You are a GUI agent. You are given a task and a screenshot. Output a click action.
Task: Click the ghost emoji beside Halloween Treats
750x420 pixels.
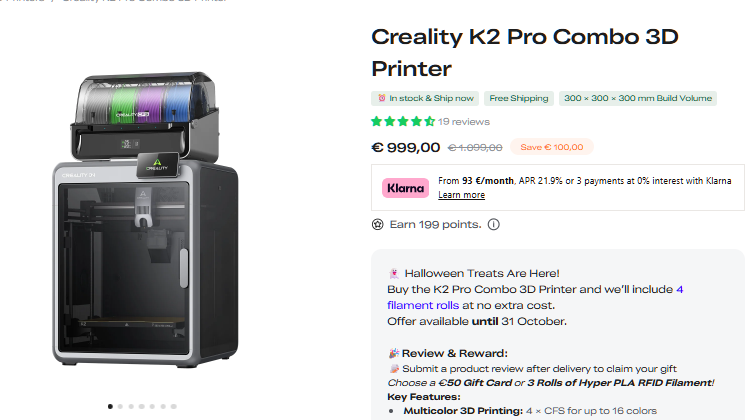392,273
